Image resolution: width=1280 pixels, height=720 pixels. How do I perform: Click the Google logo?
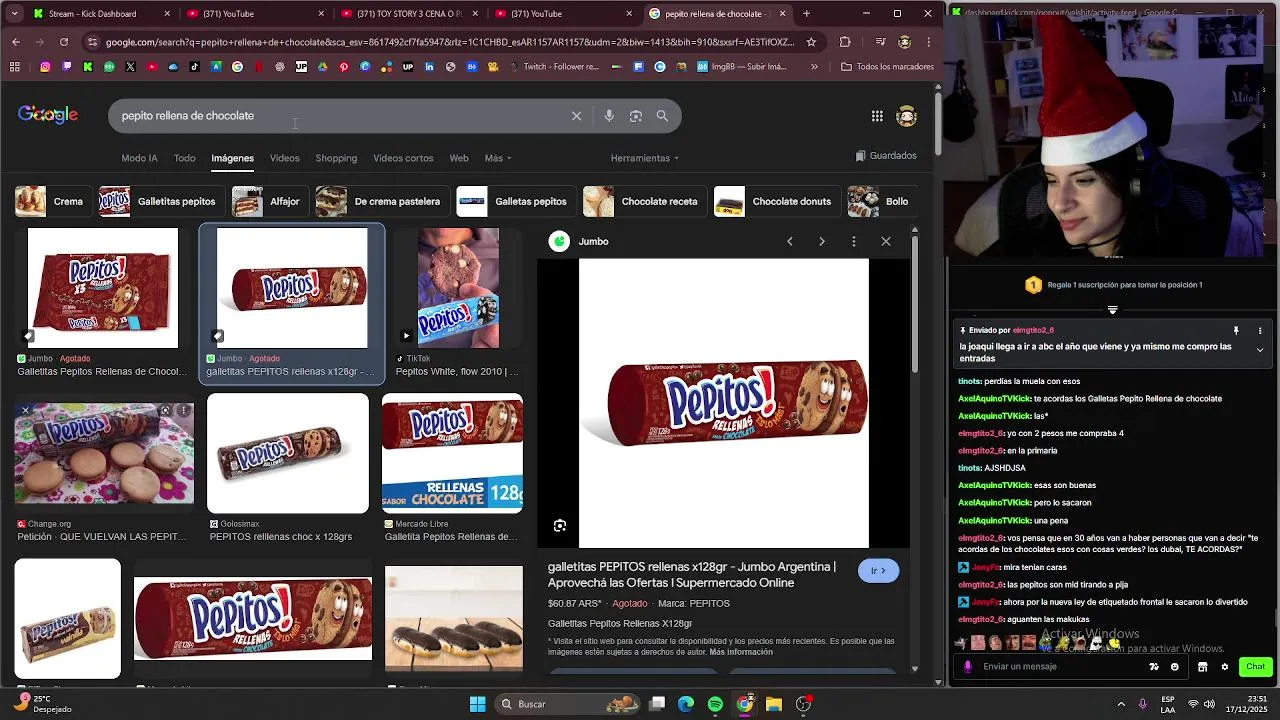[48, 115]
